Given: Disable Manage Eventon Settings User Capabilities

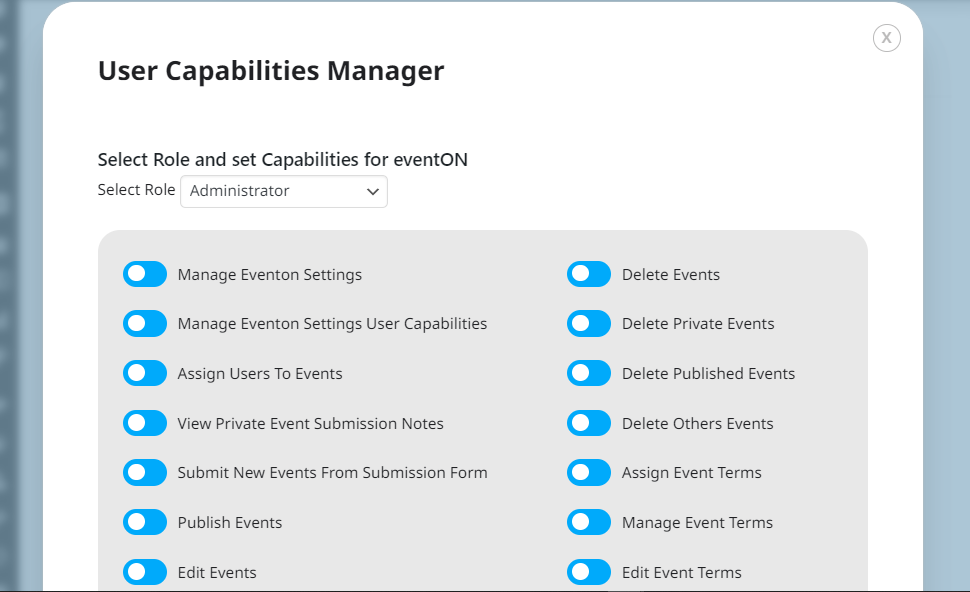Looking at the screenshot, I should (145, 324).
